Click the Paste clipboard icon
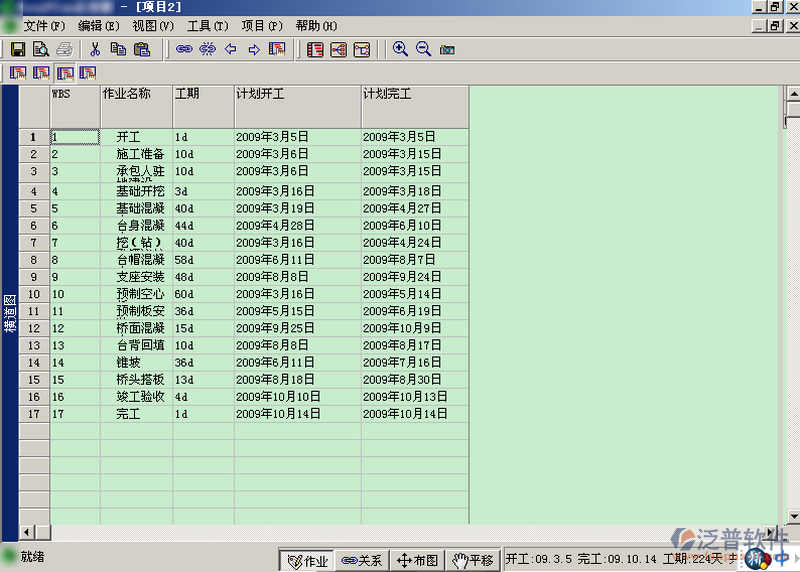Image resolution: width=800 pixels, height=572 pixels. point(141,49)
